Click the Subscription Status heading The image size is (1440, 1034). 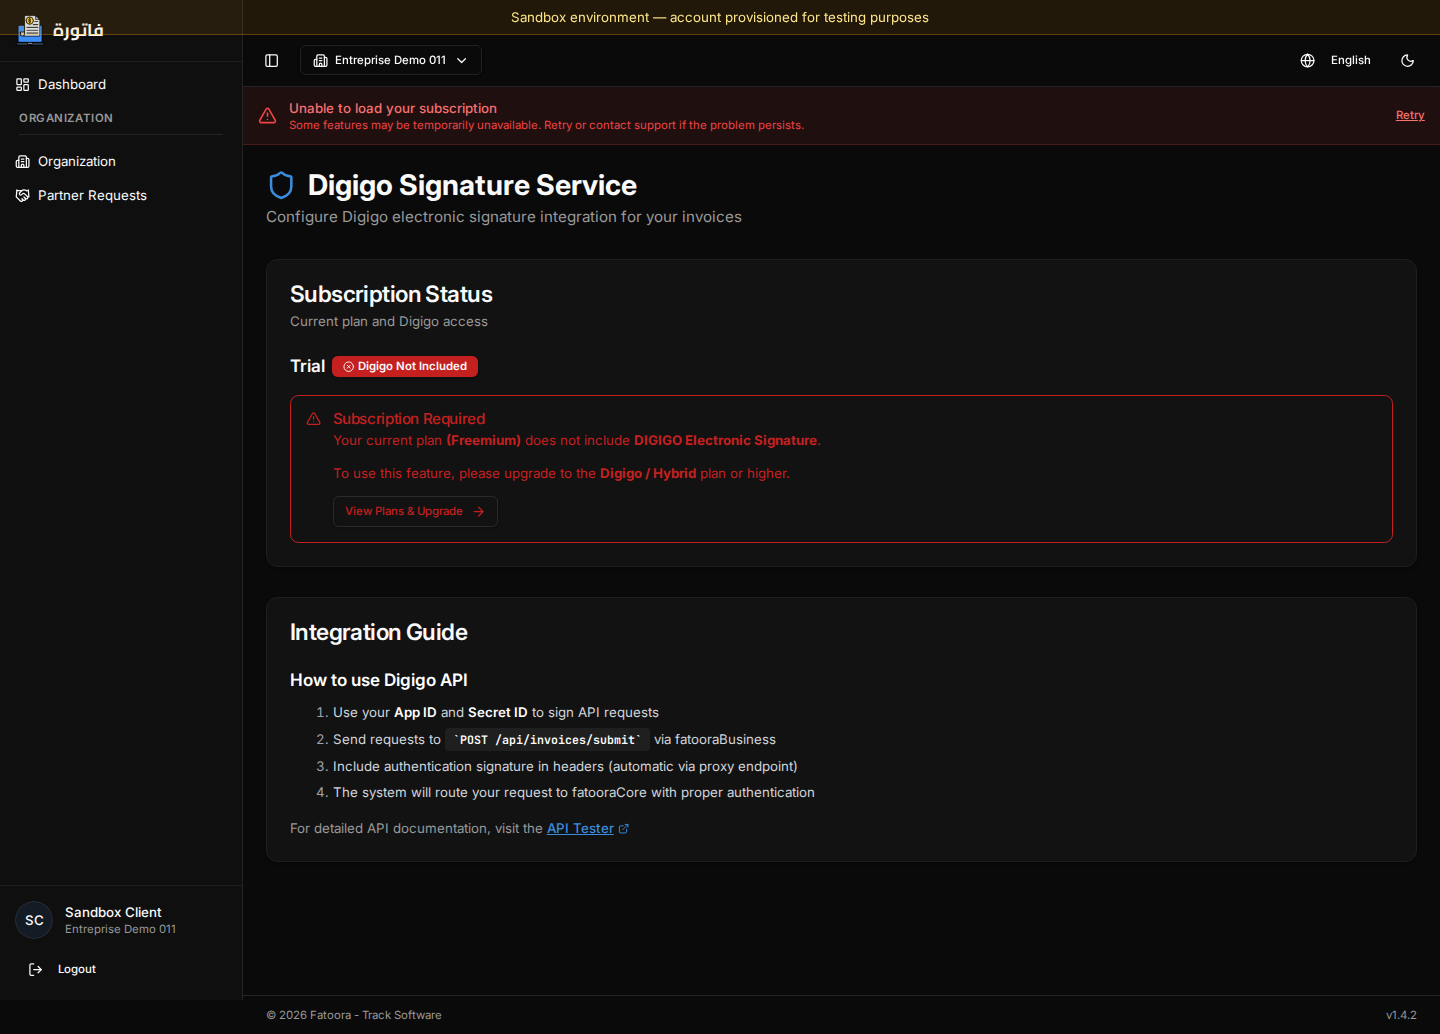[391, 294]
